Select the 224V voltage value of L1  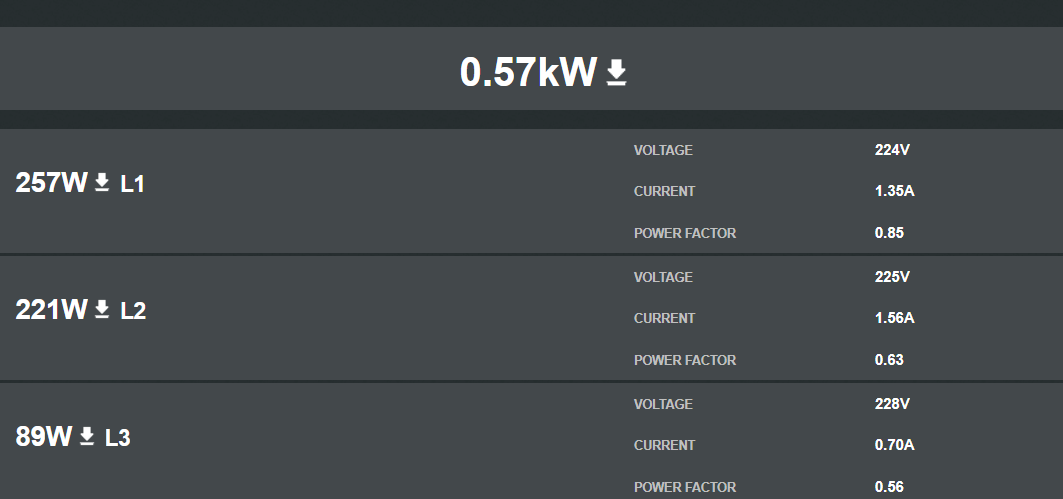892,150
